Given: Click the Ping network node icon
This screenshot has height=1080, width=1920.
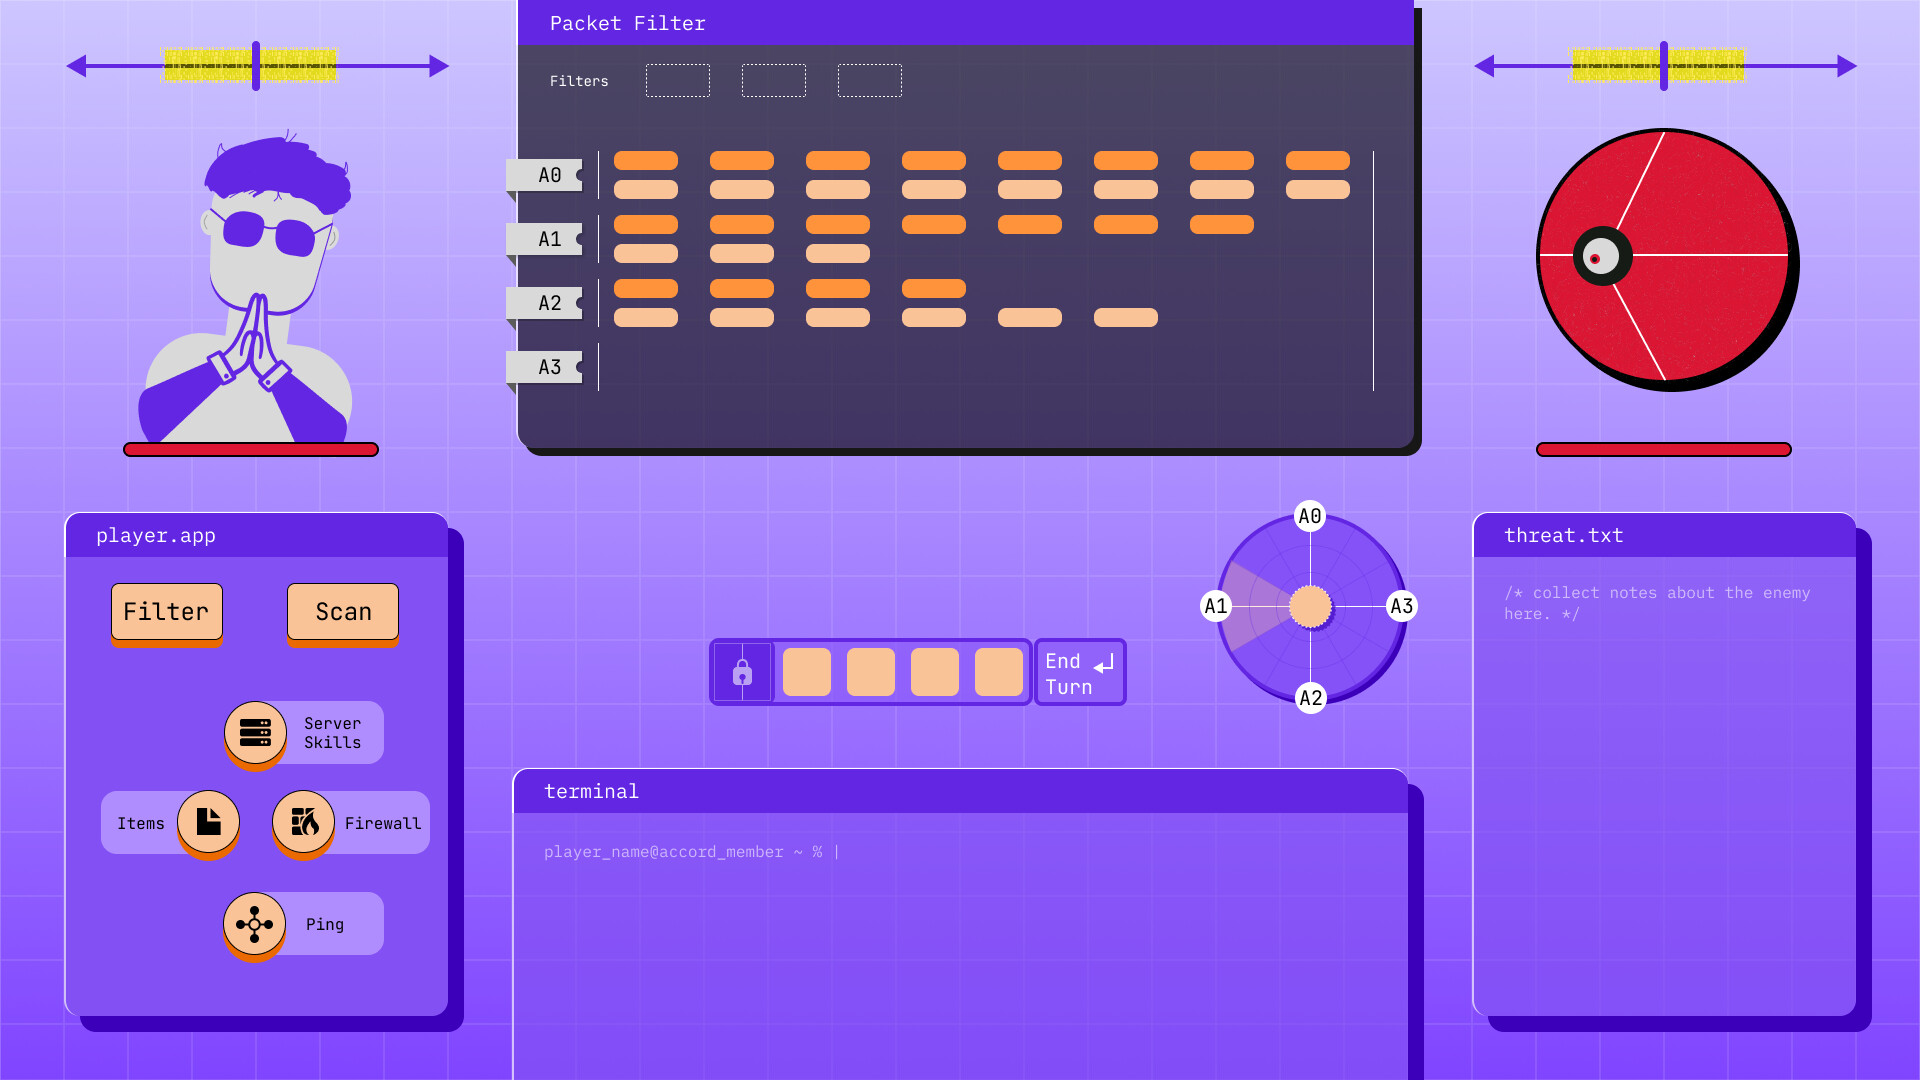Looking at the screenshot, I should pos(254,924).
